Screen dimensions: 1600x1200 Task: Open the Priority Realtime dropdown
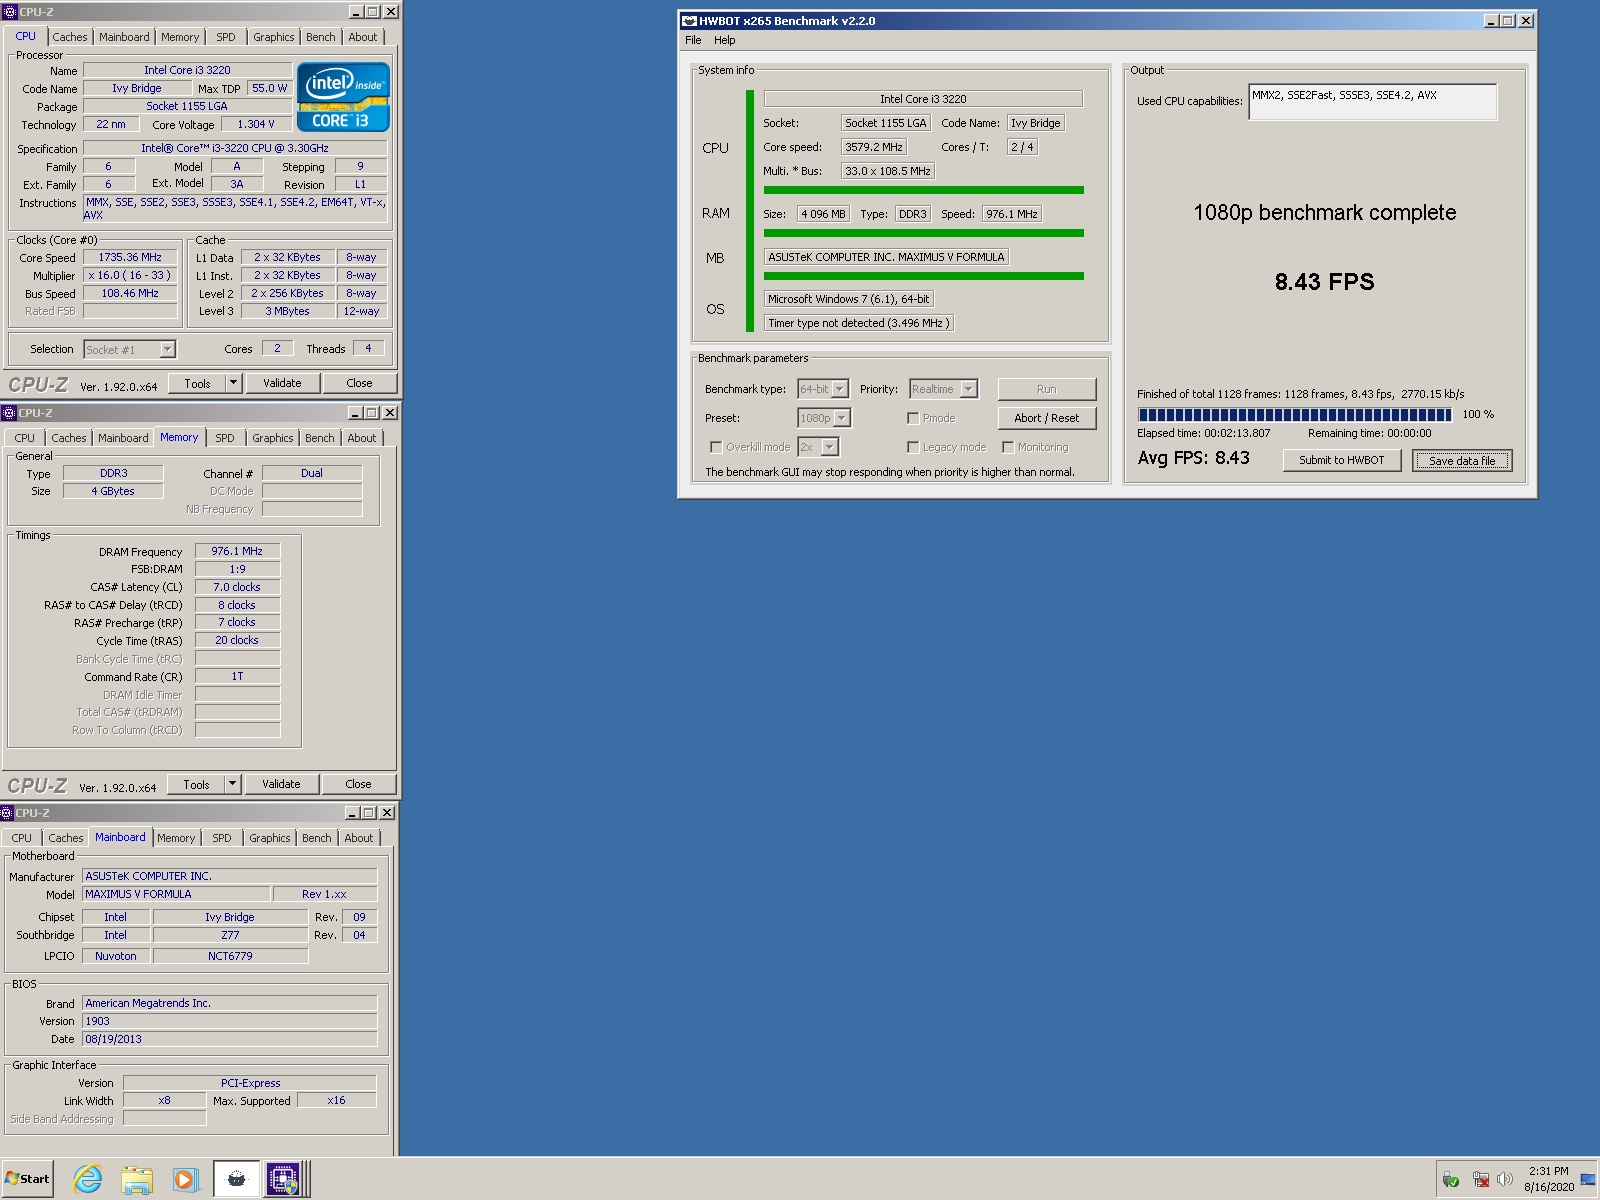pos(968,389)
